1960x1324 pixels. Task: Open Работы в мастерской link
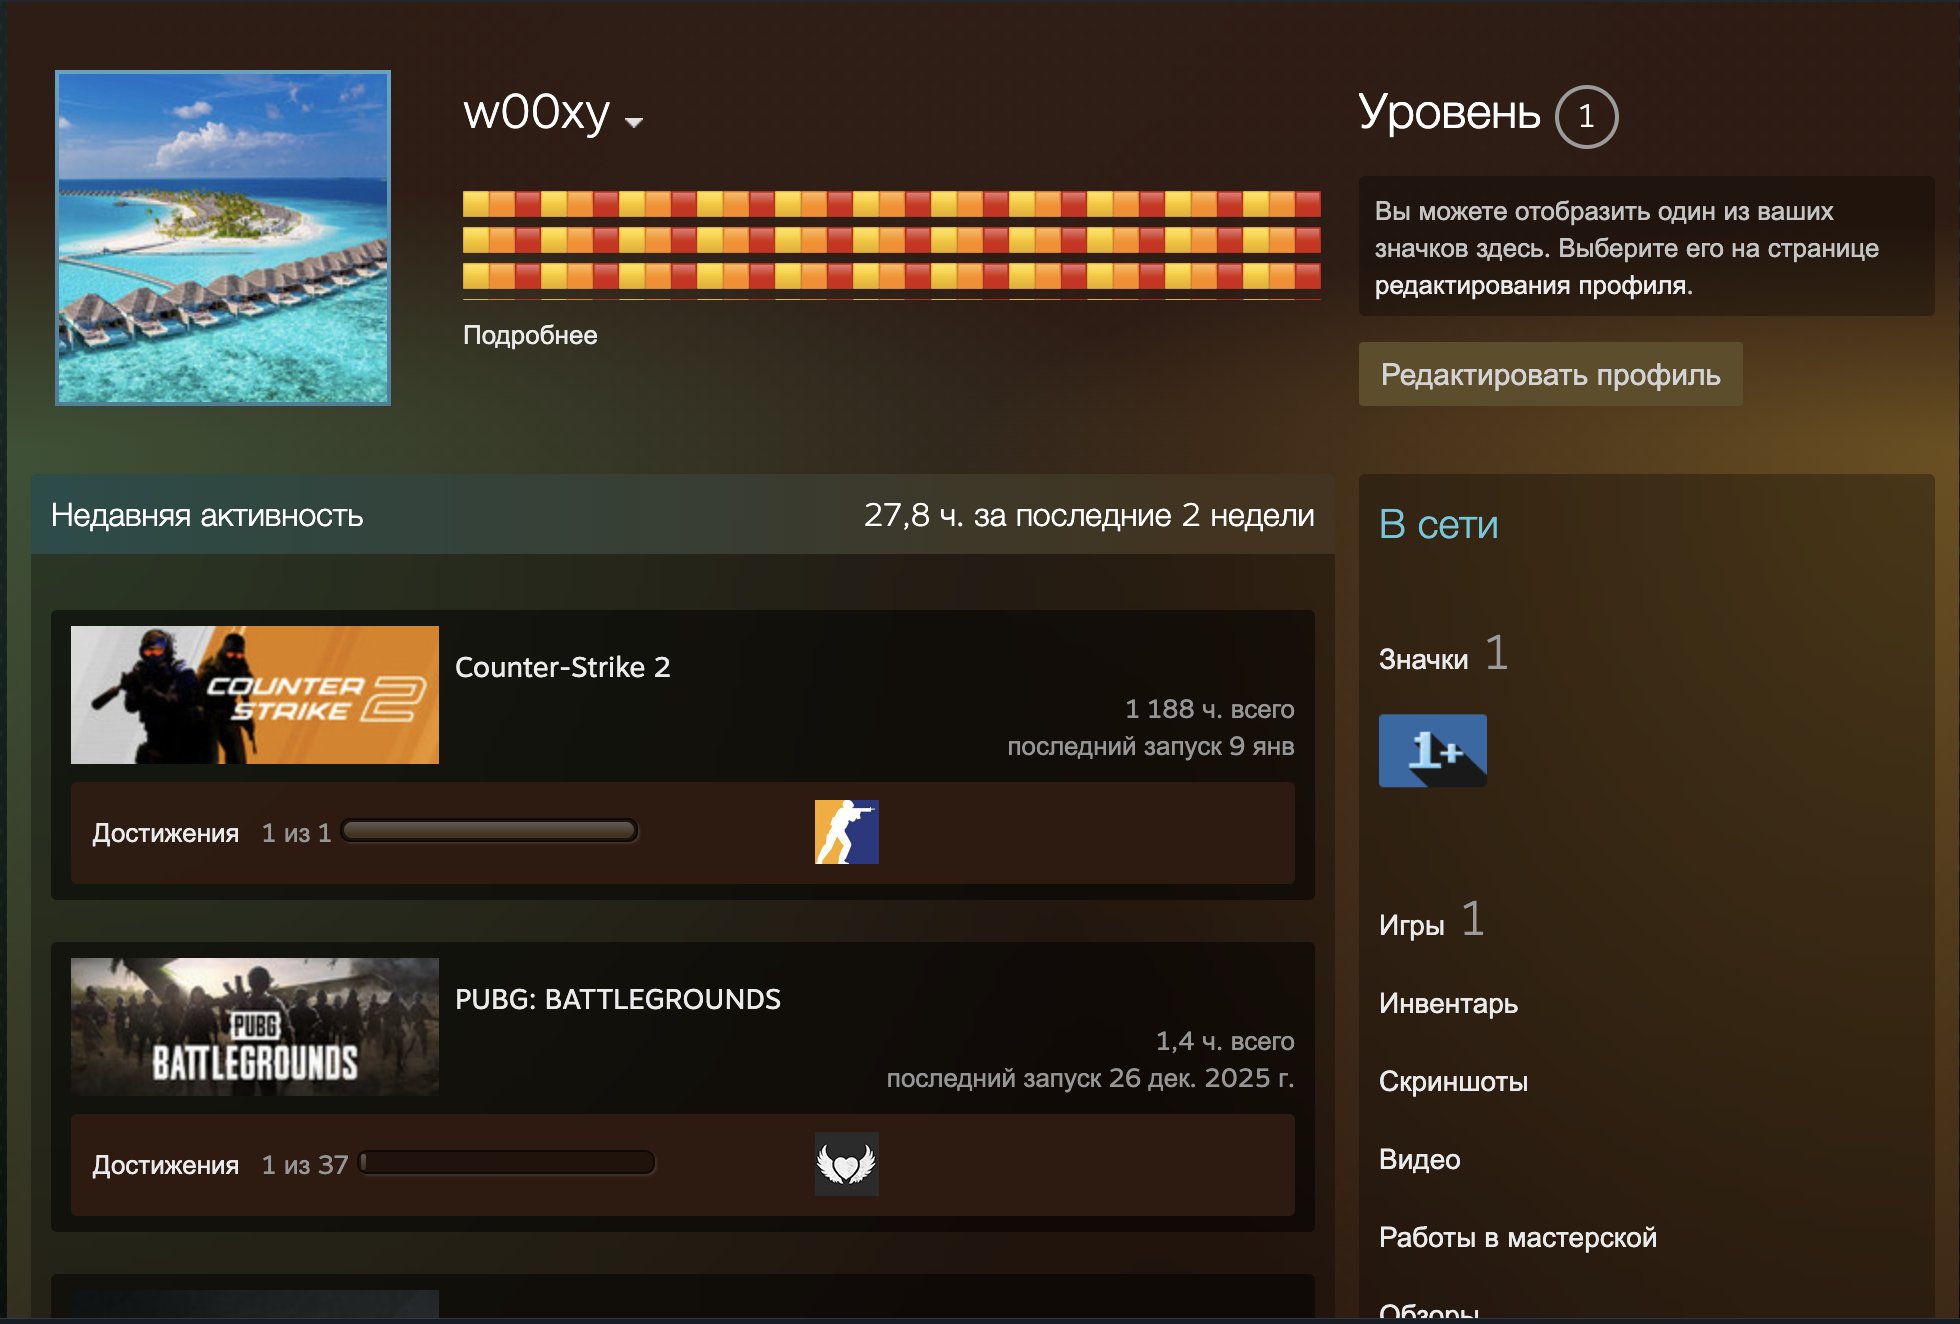[x=1517, y=1237]
